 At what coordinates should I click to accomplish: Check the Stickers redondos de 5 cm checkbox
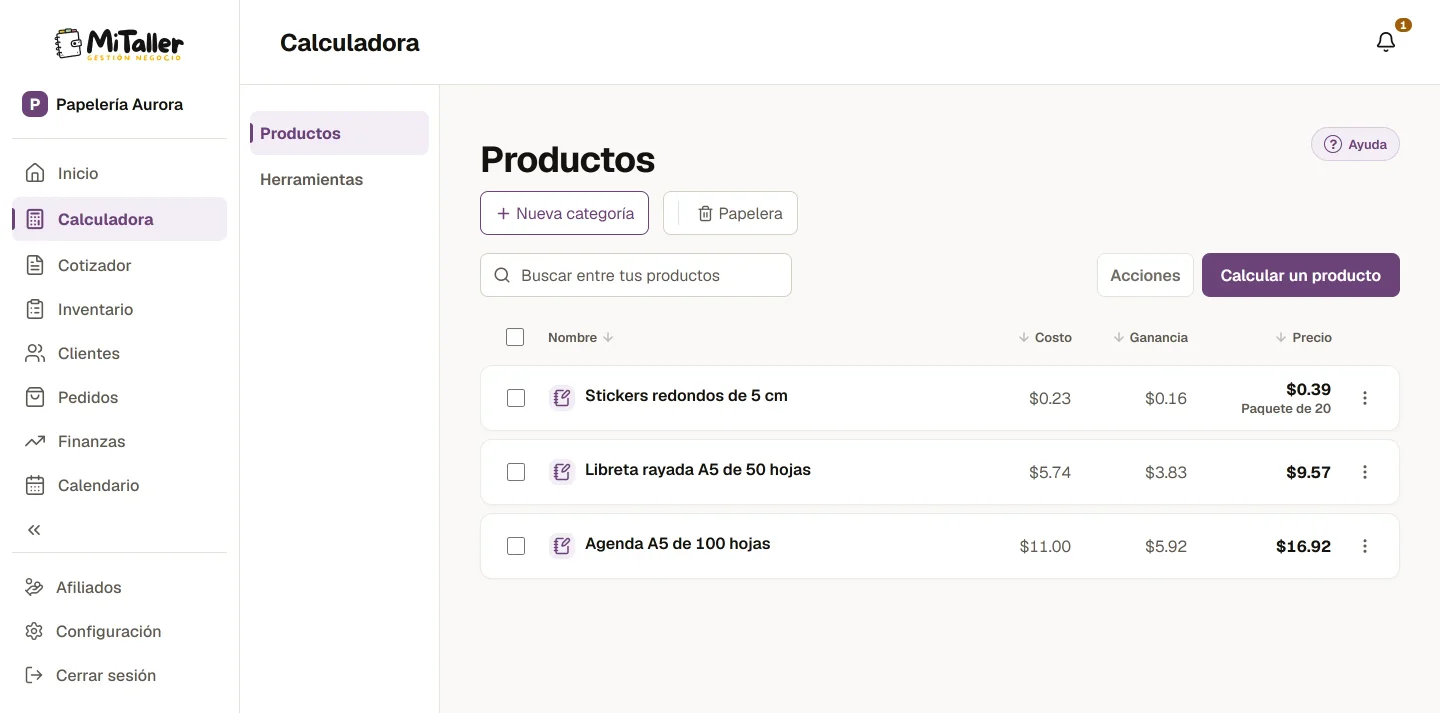click(516, 398)
